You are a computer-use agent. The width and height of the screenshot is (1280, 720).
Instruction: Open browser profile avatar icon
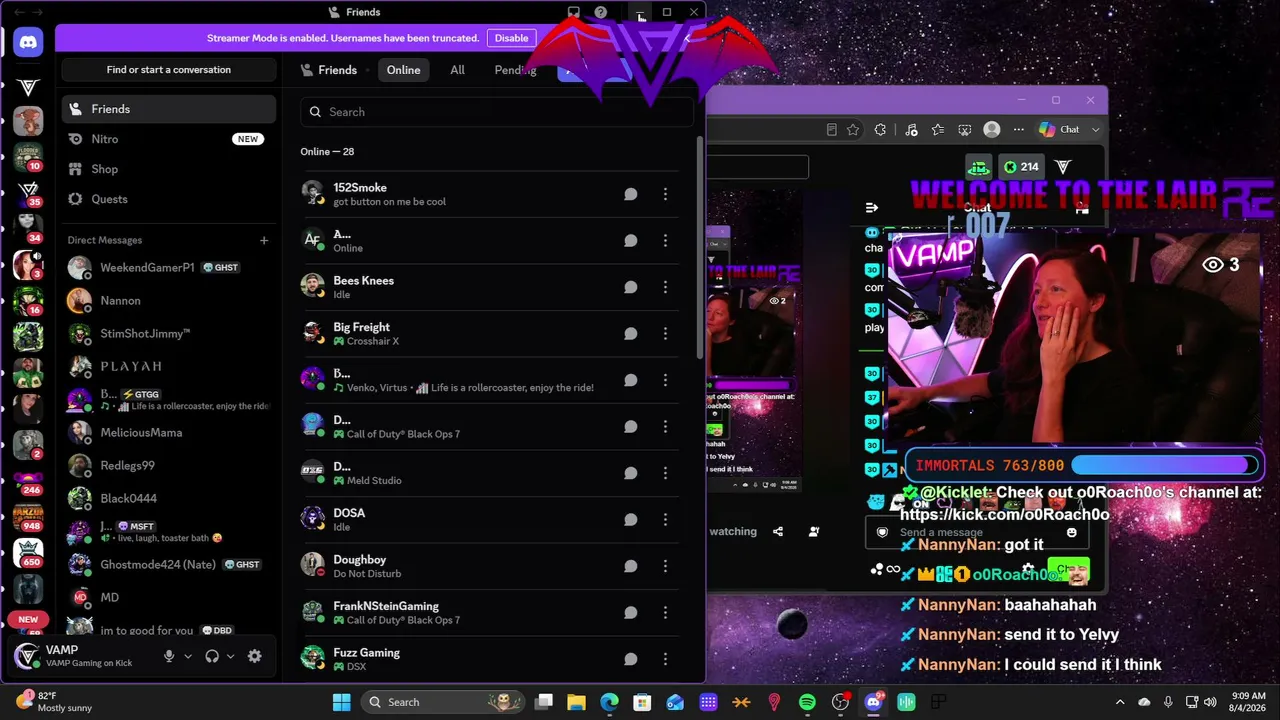coord(992,129)
